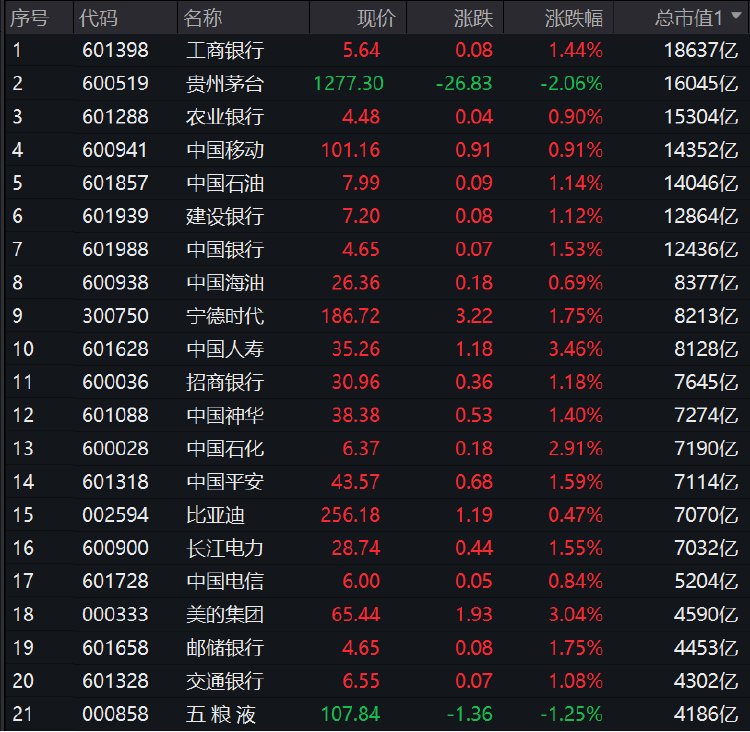The height and width of the screenshot is (732, 750).
Task: Select stock name 招商银行
Action: click(x=225, y=382)
